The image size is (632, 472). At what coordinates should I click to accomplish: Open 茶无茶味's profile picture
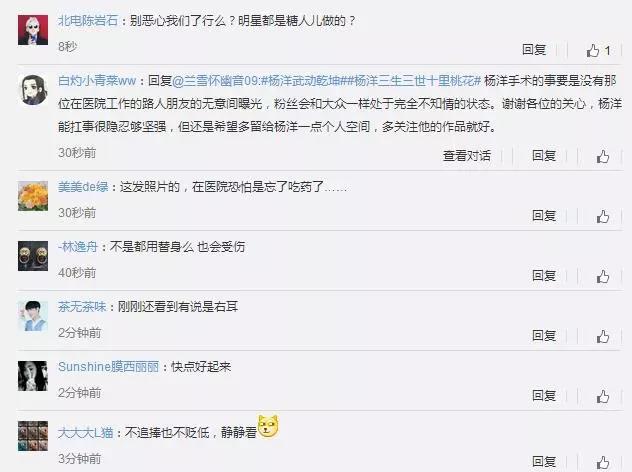(33, 316)
